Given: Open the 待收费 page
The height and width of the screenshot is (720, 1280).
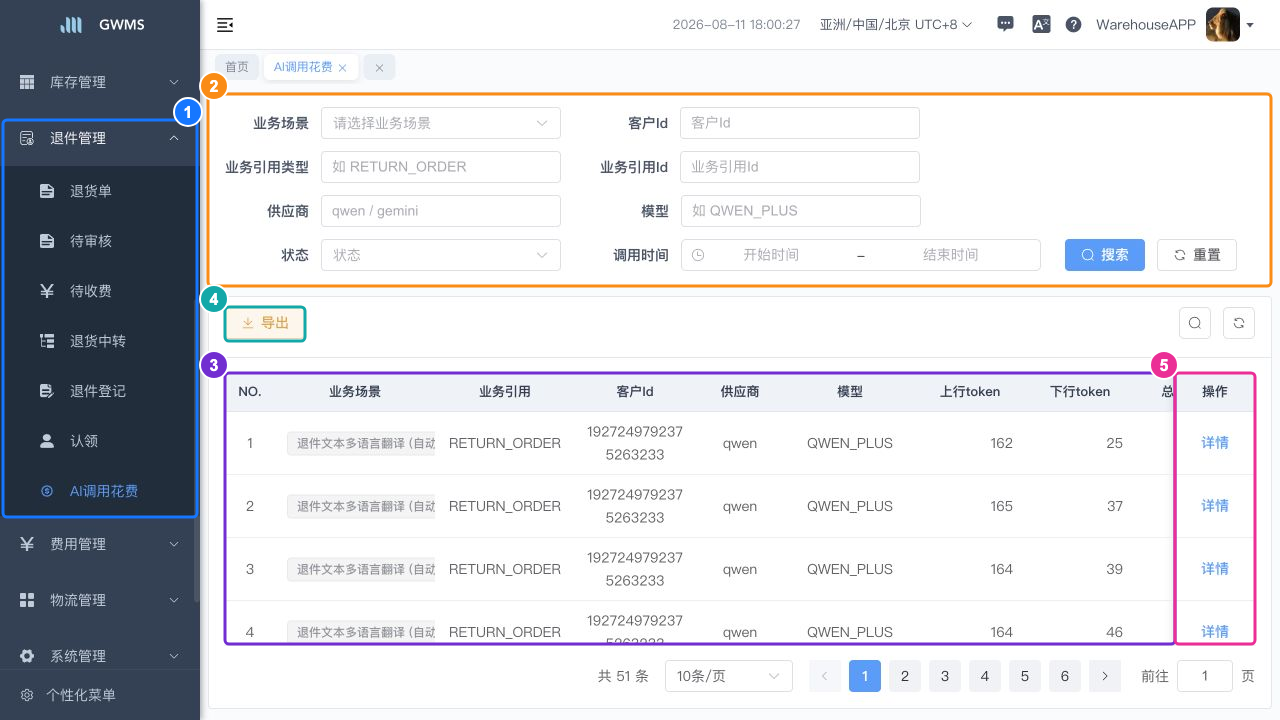Looking at the screenshot, I should pos(100,291).
